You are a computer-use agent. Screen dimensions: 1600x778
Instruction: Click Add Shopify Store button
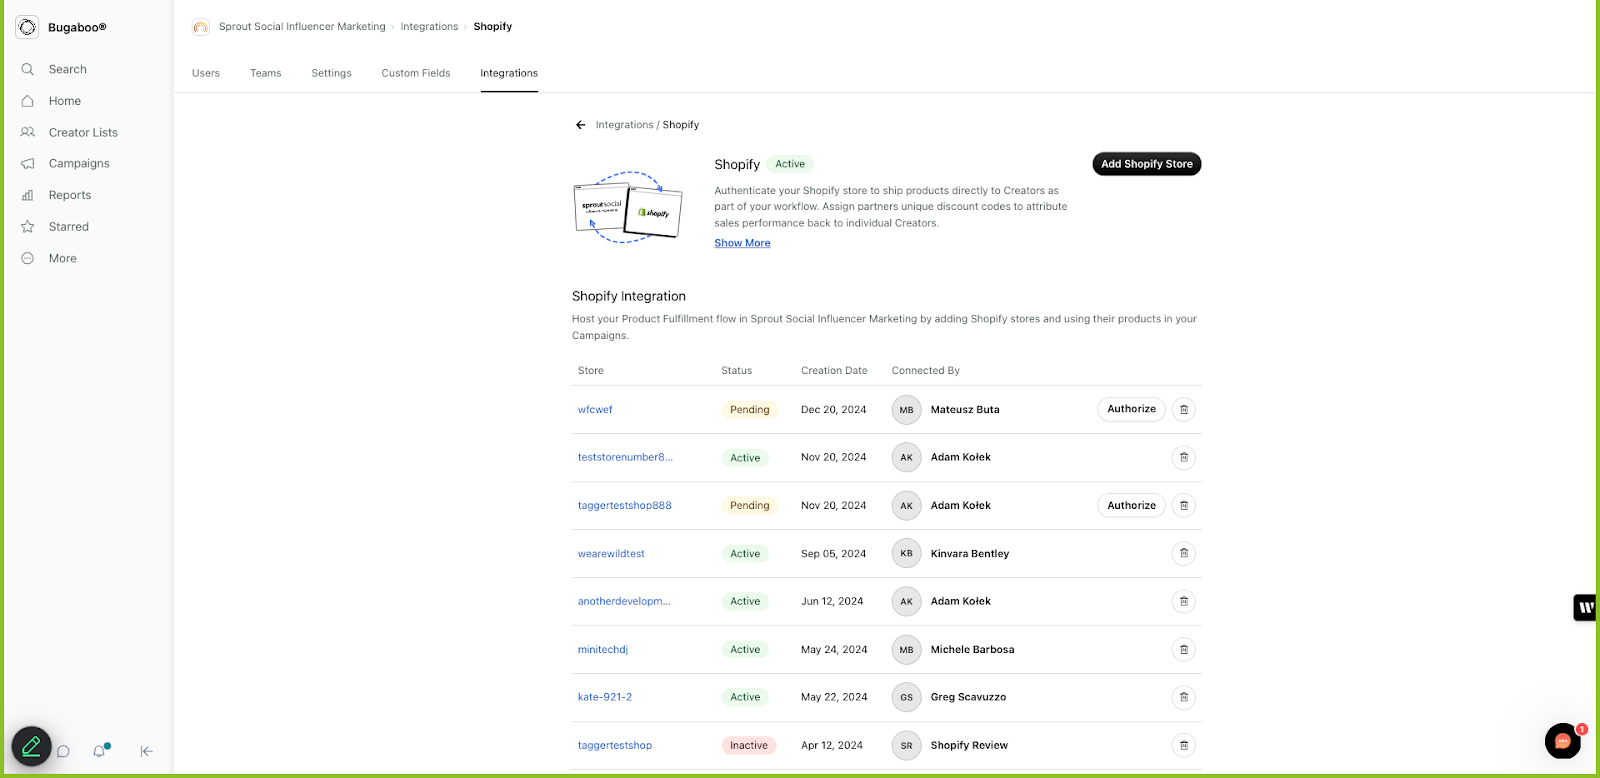tap(1147, 164)
